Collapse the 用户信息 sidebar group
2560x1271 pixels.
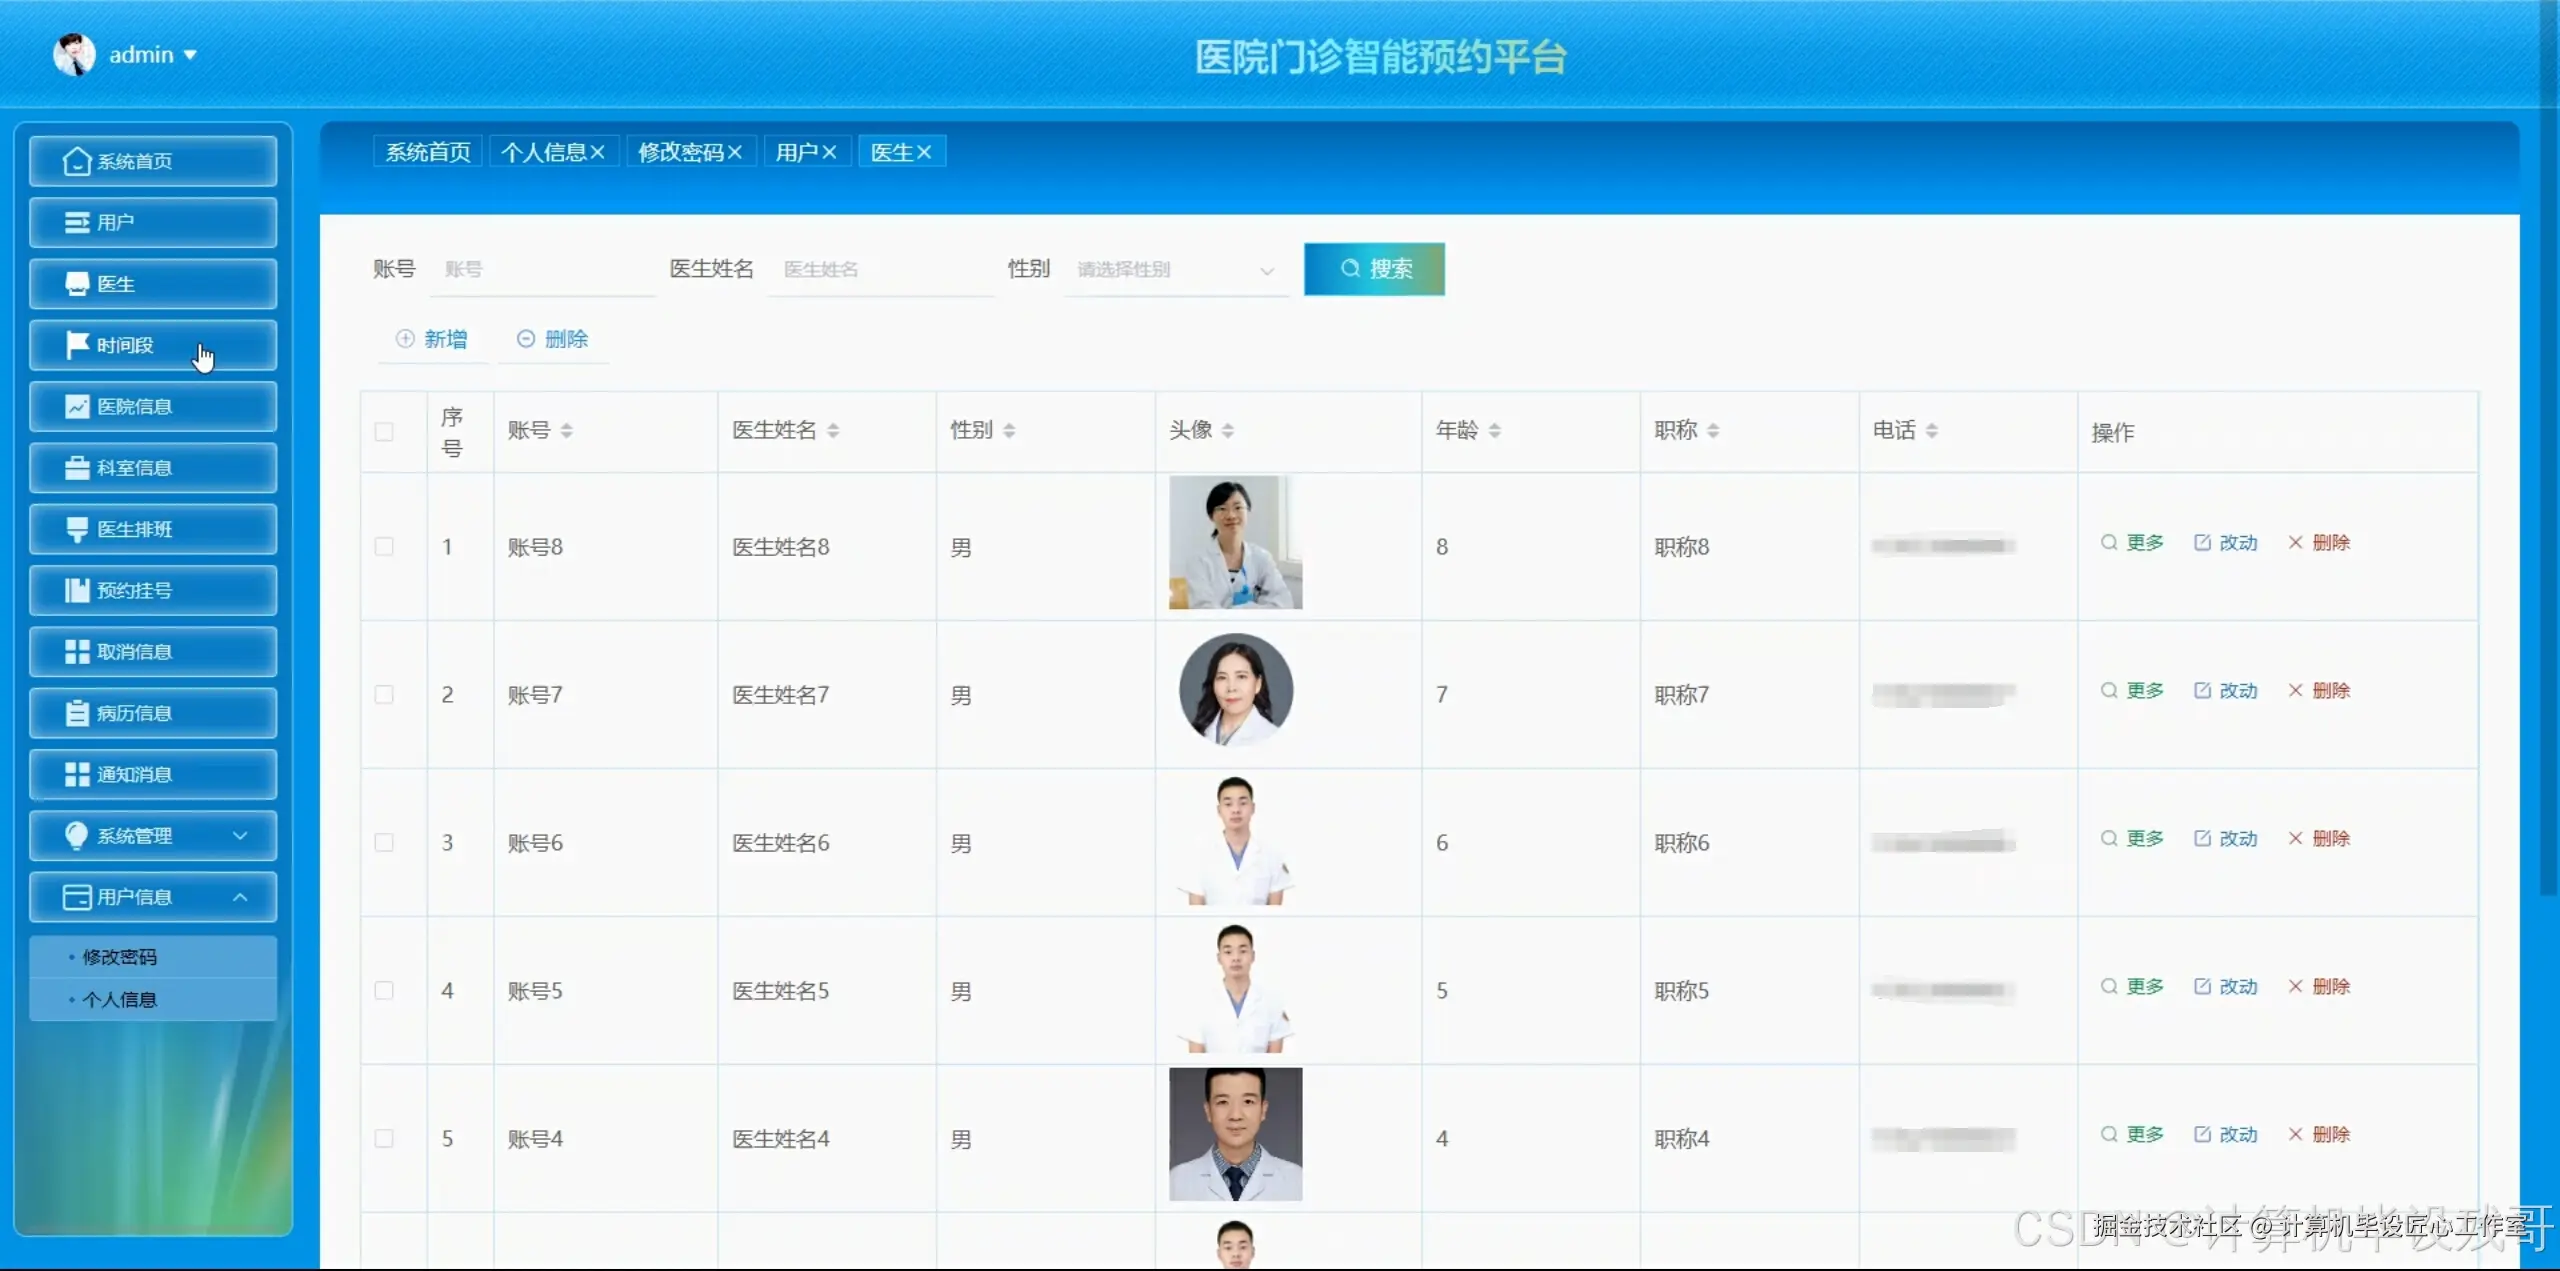[x=152, y=897]
